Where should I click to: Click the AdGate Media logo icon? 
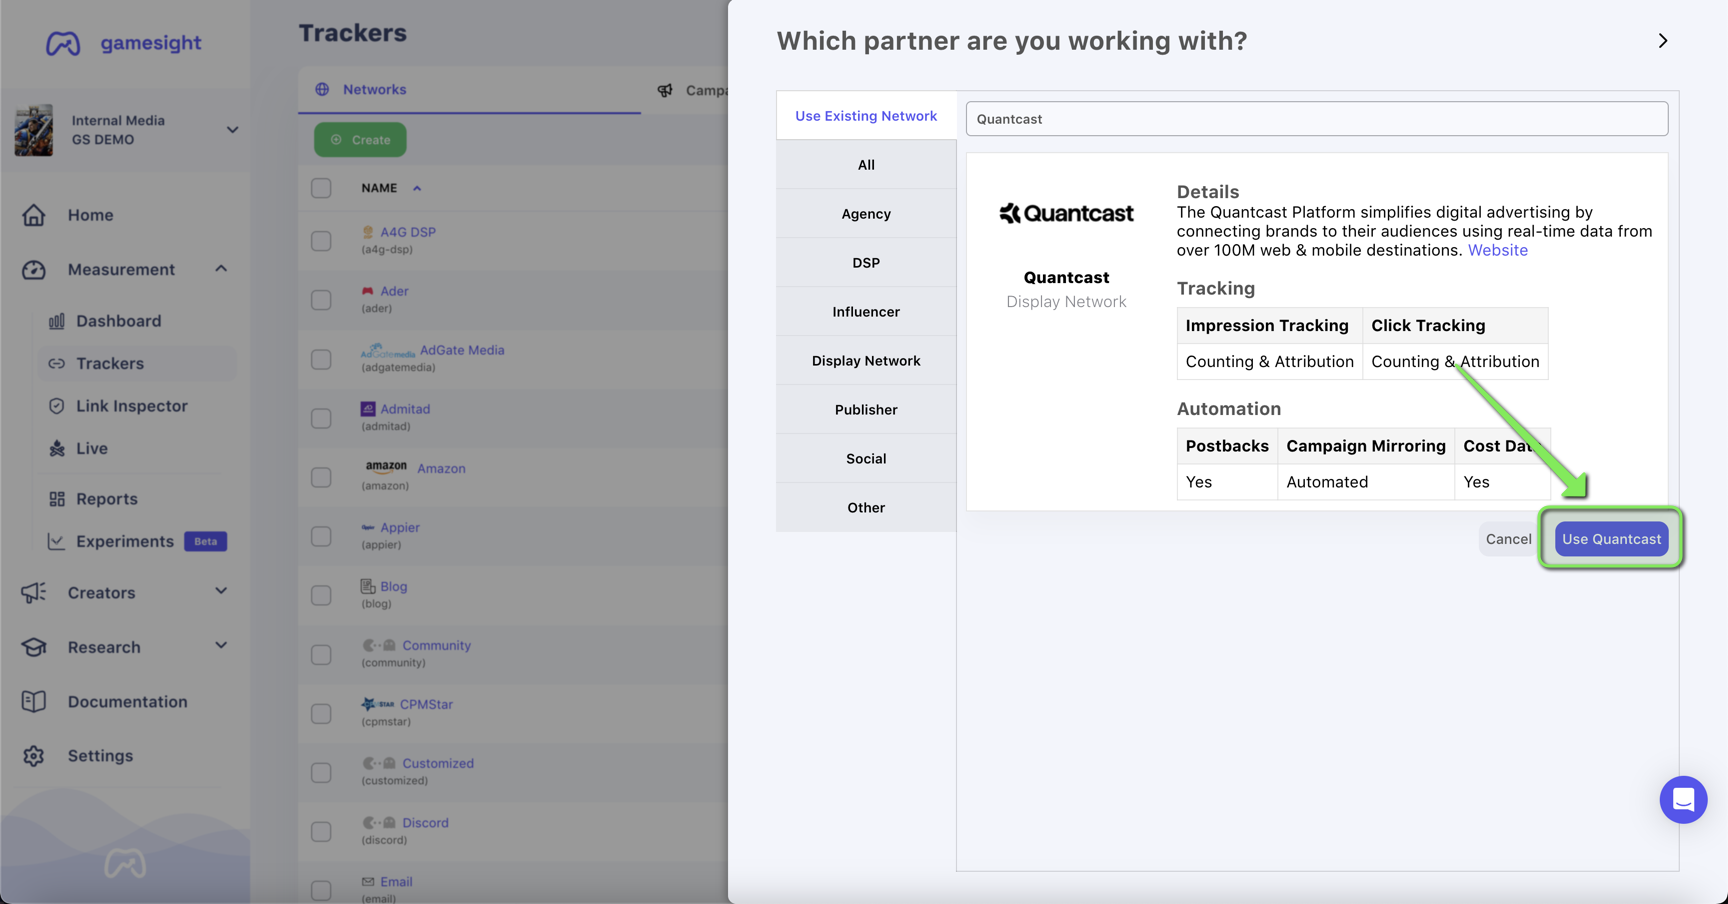[x=388, y=351]
